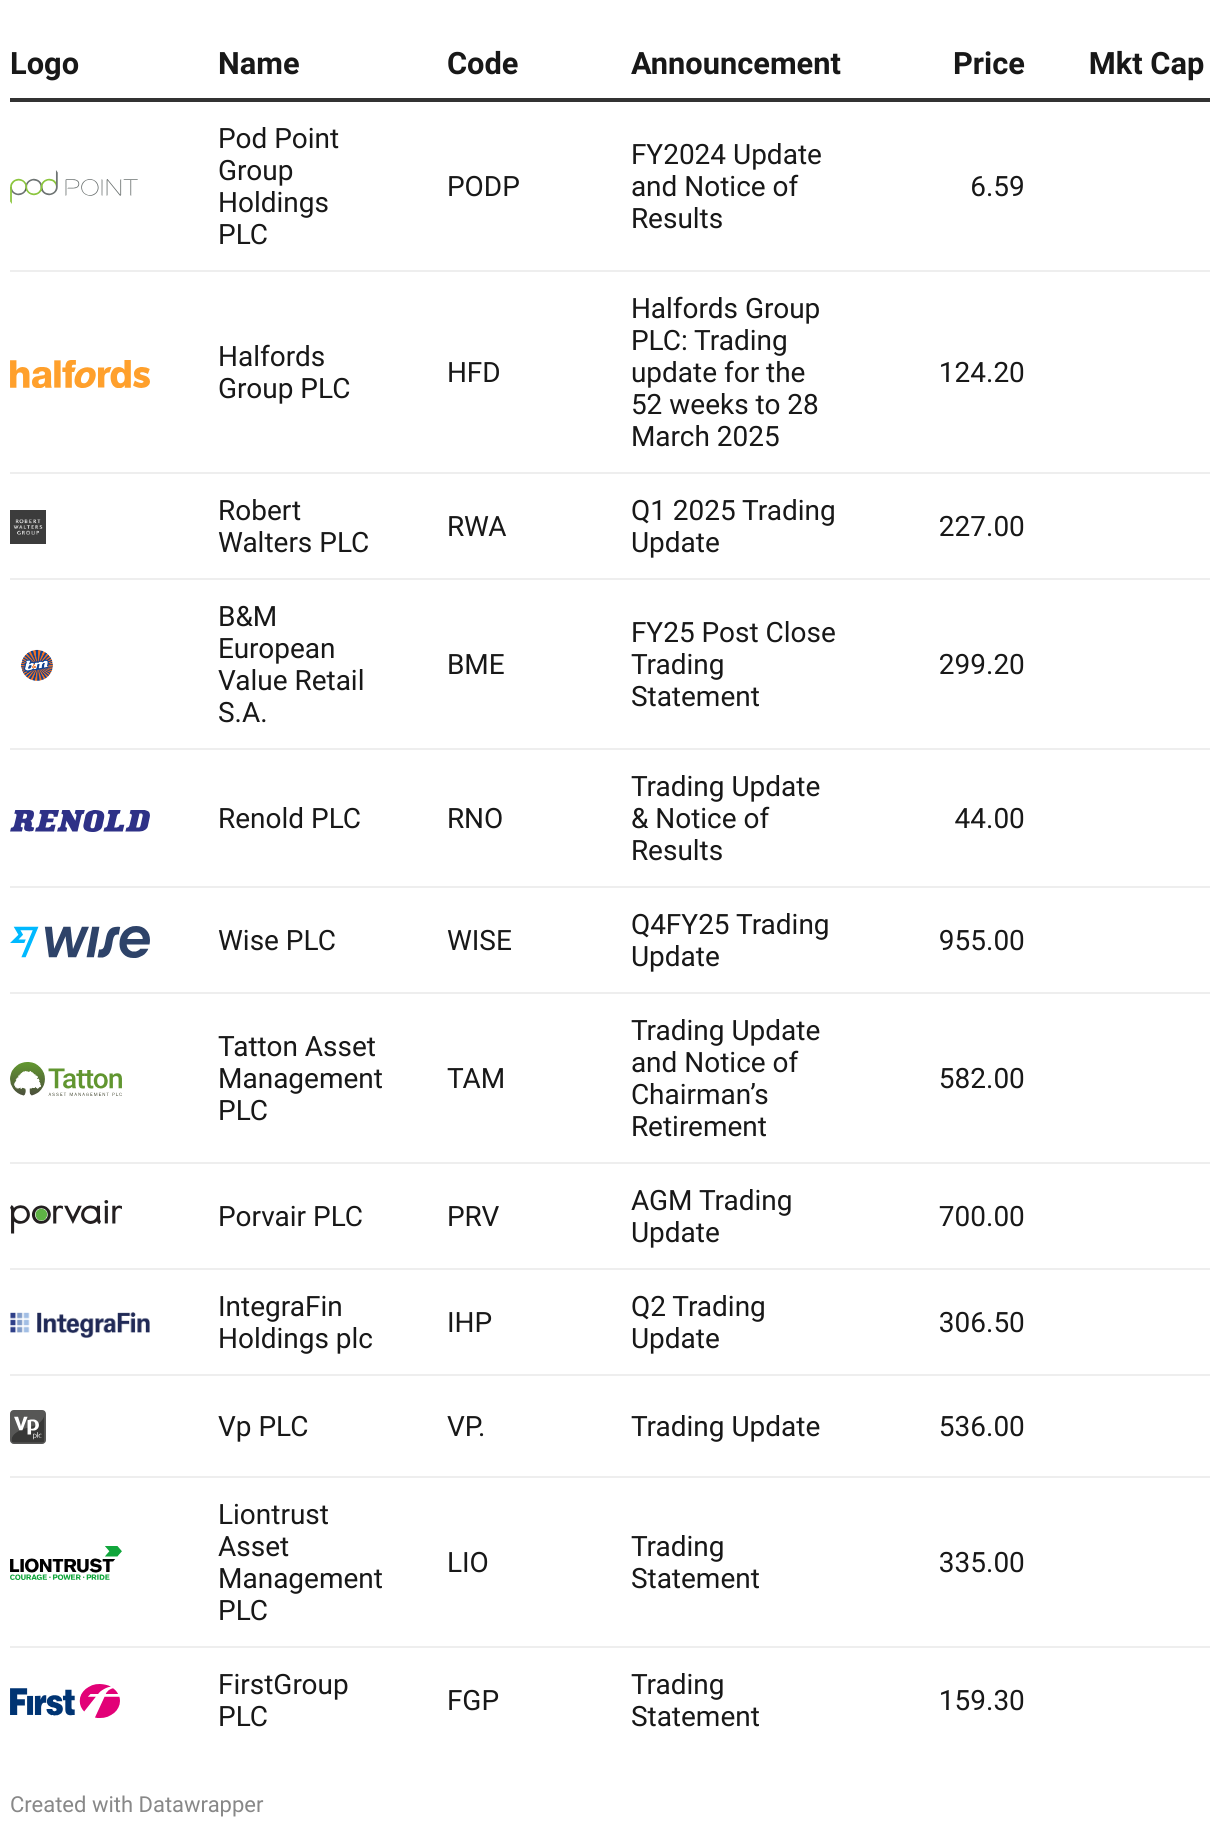The width and height of the screenshot is (1220, 1828).
Task: Click the Code column header
Action: click(482, 64)
